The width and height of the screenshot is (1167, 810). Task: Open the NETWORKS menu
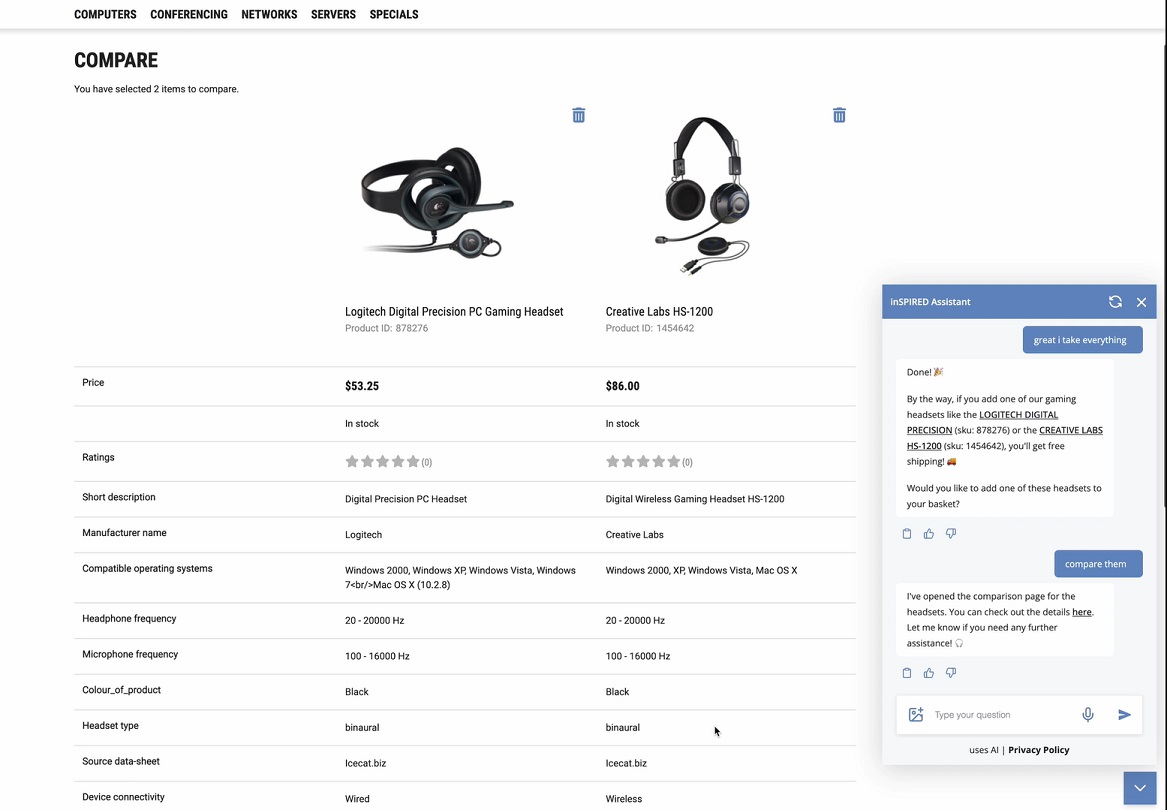pyautogui.click(x=269, y=14)
